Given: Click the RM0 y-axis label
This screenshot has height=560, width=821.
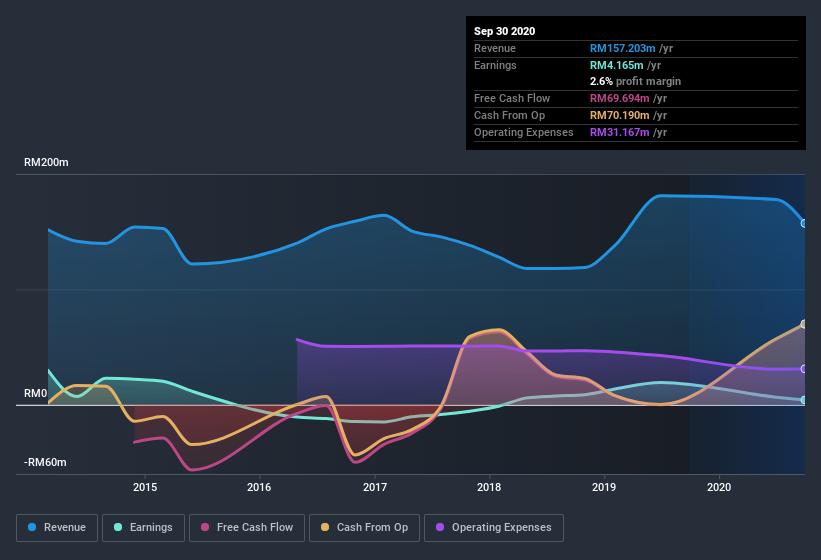Looking at the screenshot, I should point(35,393).
